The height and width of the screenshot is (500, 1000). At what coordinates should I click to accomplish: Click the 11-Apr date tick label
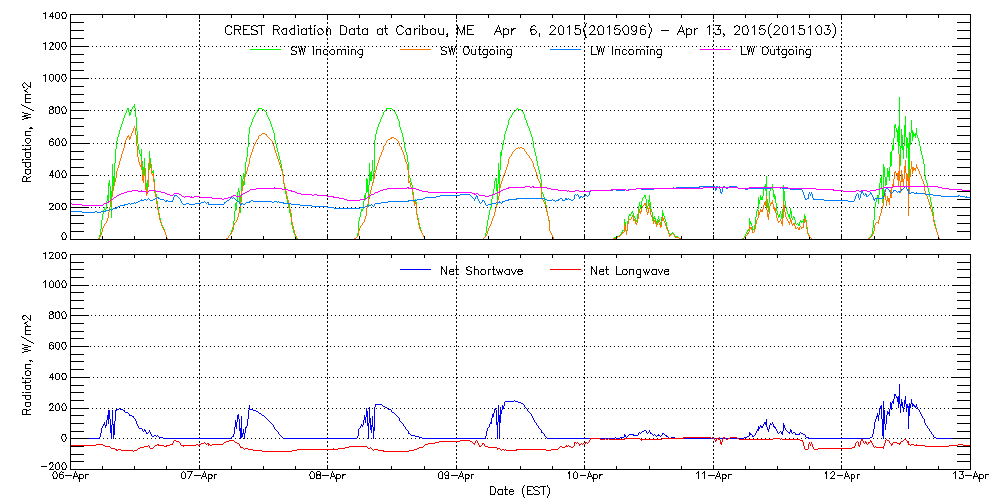click(713, 477)
